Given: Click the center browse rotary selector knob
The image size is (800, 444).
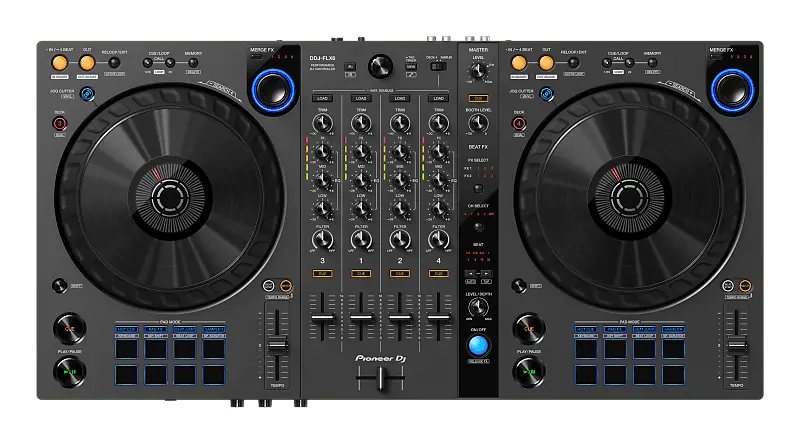Looking at the screenshot, I should point(380,66).
